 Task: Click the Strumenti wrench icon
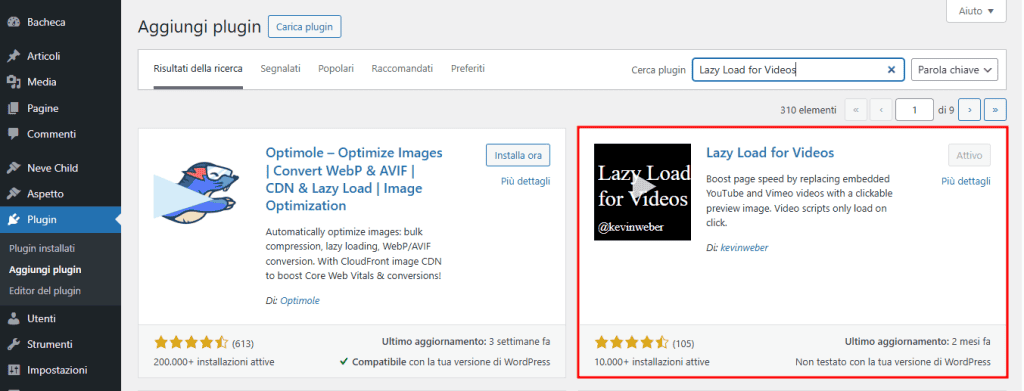pos(13,344)
